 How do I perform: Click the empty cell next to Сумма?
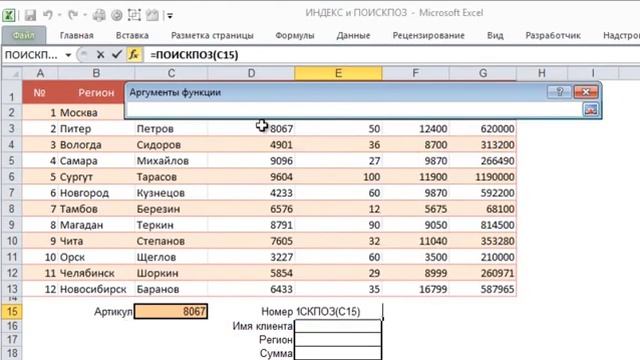[338, 353]
